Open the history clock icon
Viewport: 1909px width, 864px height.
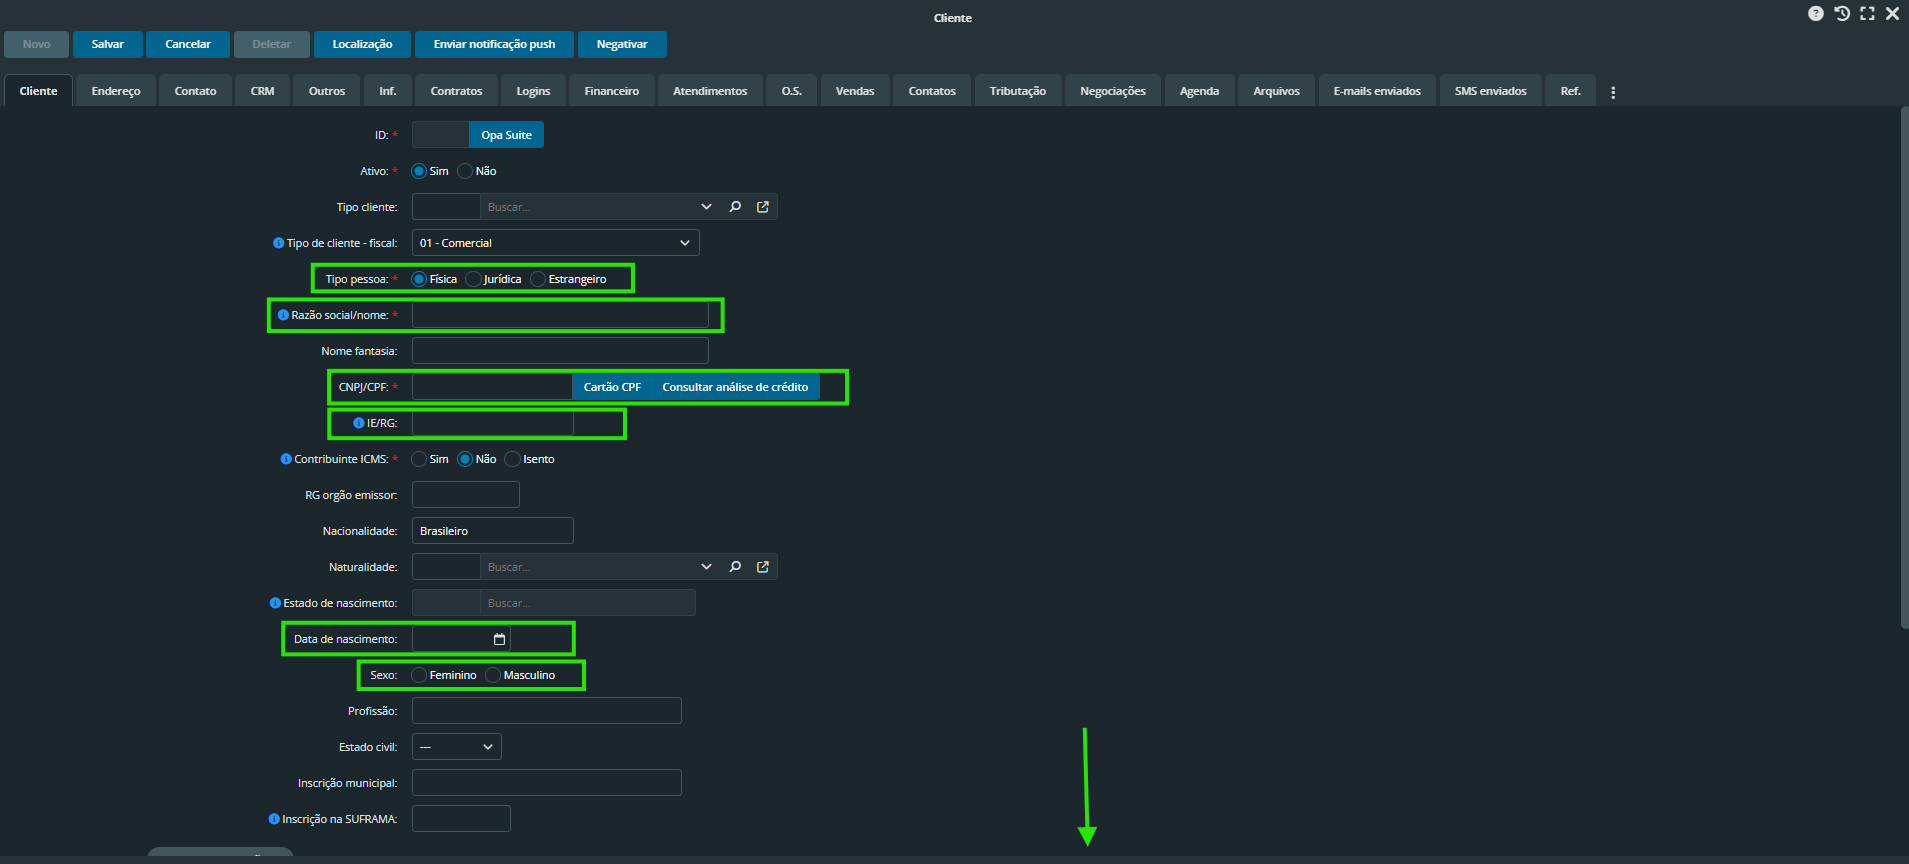pos(1841,14)
